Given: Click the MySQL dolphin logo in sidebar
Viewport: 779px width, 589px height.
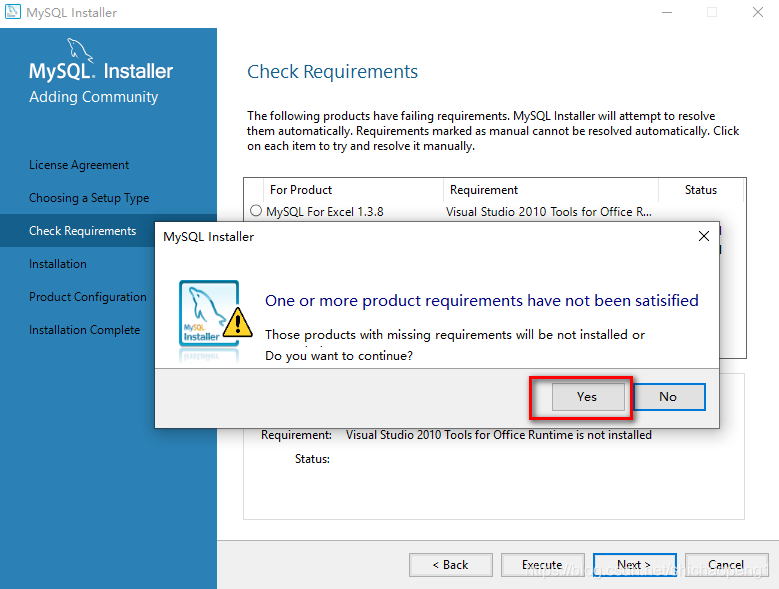Looking at the screenshot, I should (x=79, y=50).
